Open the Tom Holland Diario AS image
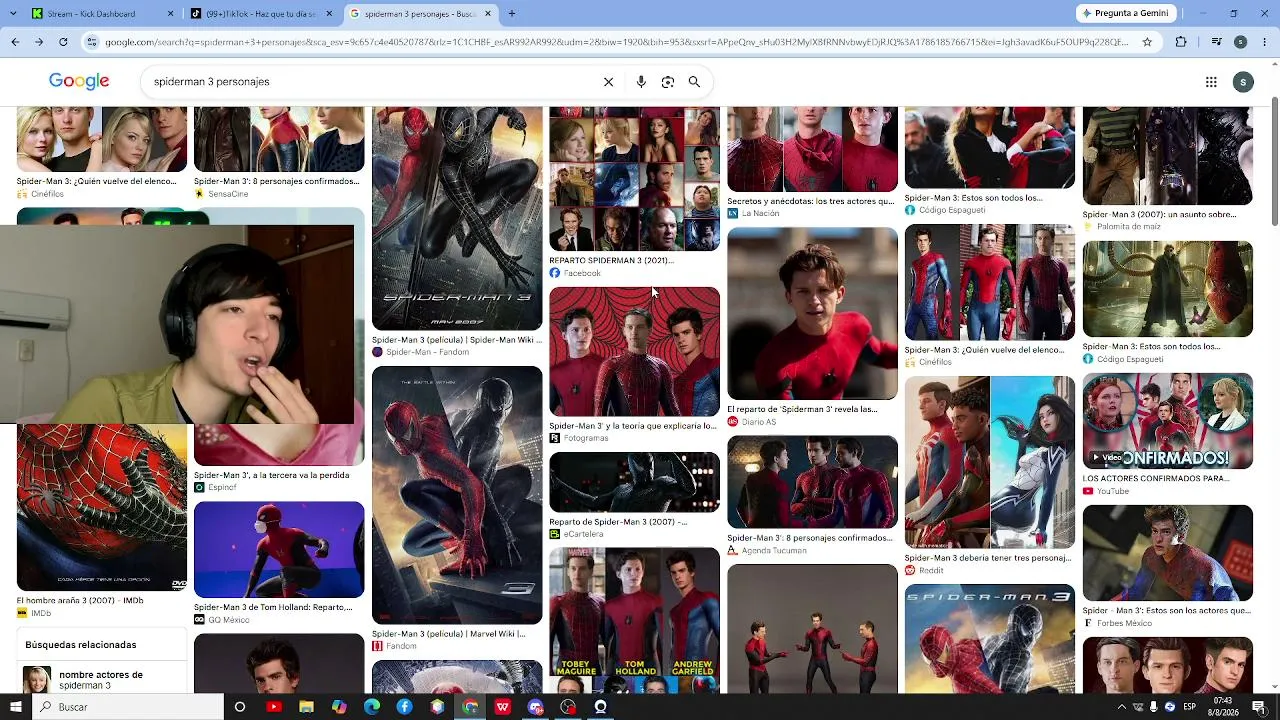 pos(812,313)
